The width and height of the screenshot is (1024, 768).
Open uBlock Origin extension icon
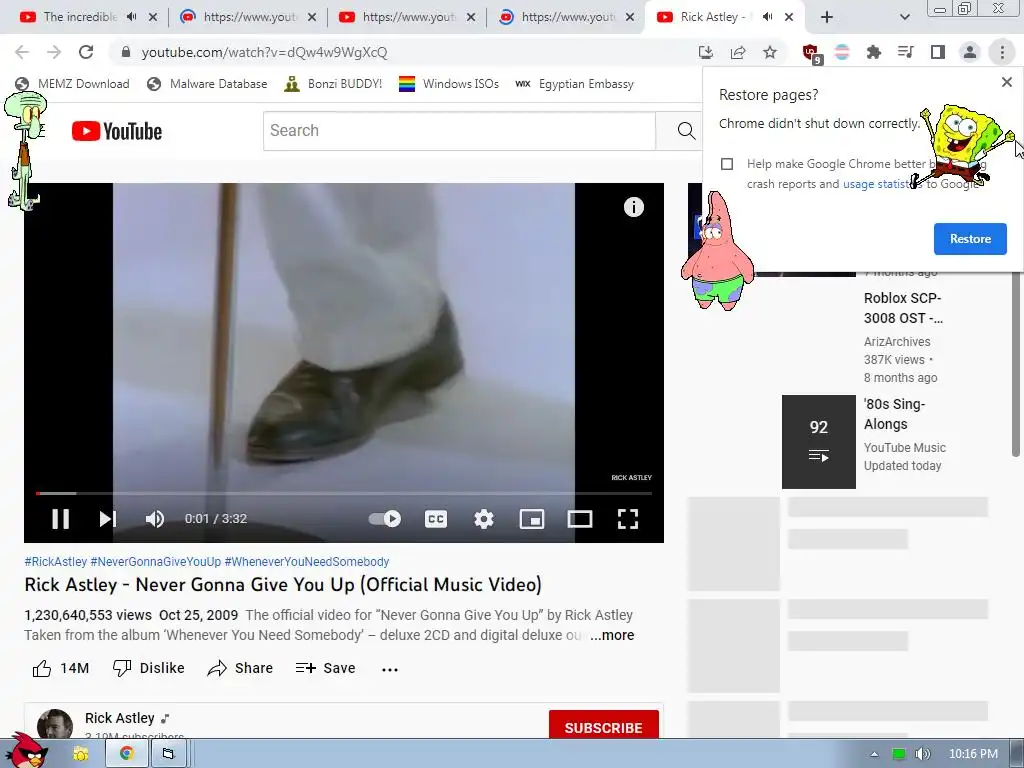point(811,53)
